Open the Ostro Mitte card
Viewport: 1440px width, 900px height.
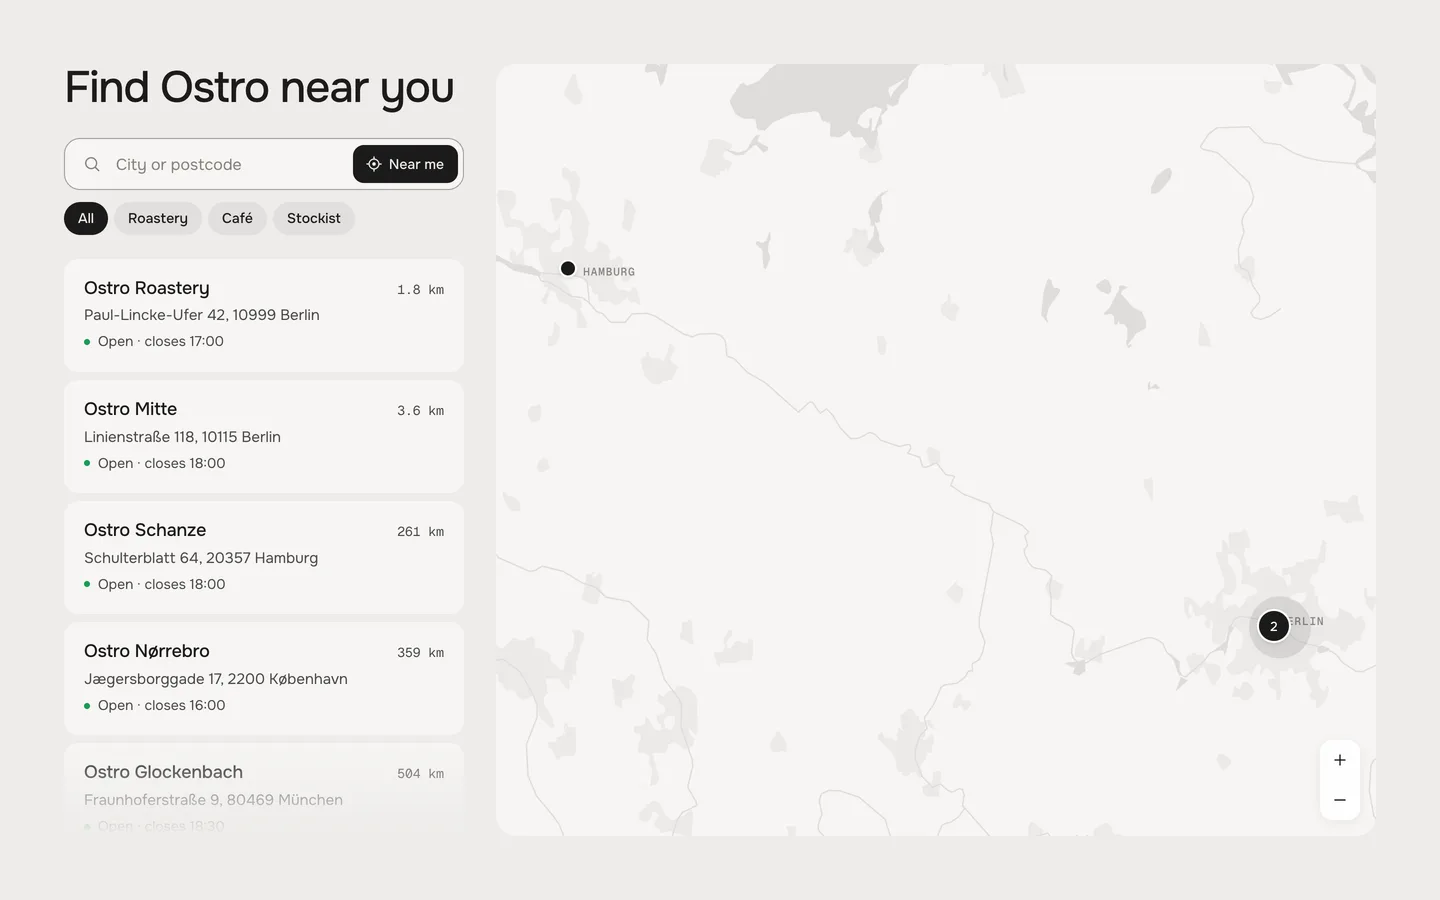point(264,436)
